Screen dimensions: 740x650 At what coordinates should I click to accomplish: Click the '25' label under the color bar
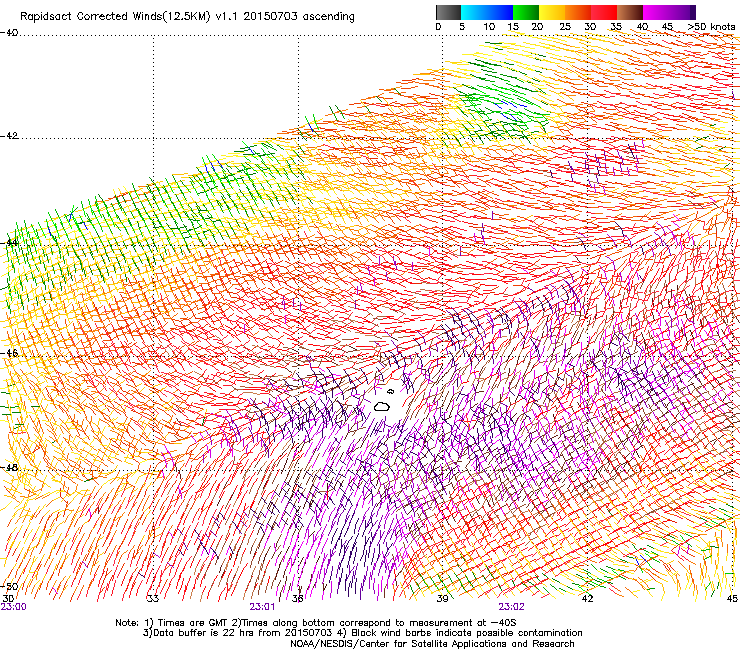pyautogui.click(x=564, y=27)
